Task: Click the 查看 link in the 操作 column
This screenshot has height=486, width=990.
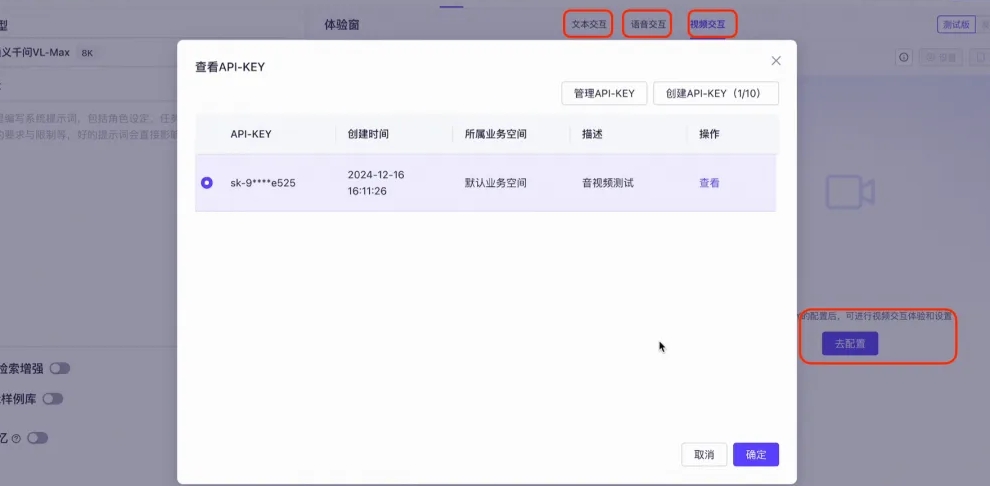Action: pos(709,183)
